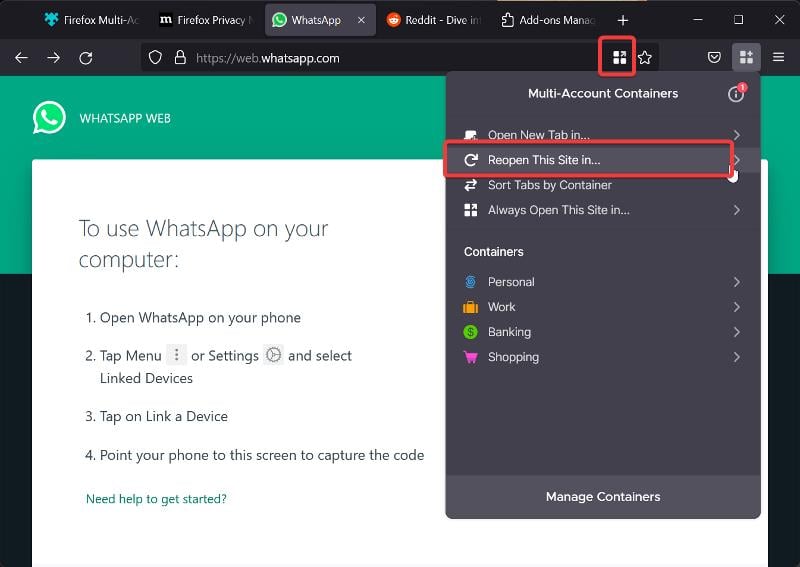Switch to the Add-ons Manager tab

(548, 20)
